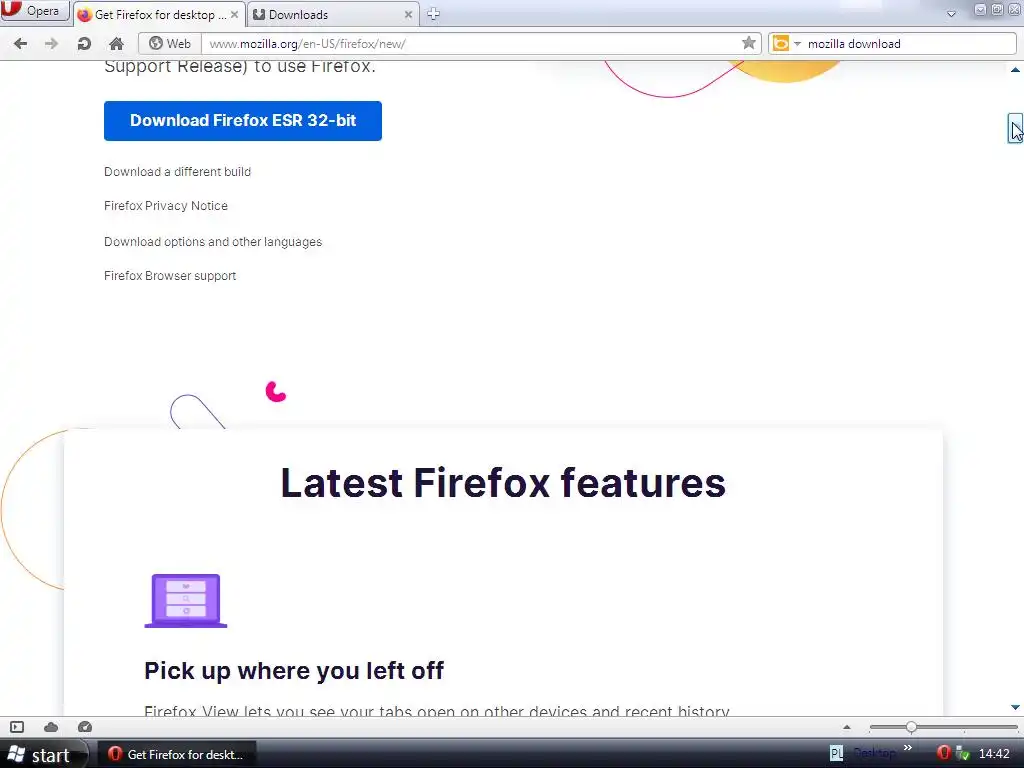Open the Opera main menu button

click(34, 11)
